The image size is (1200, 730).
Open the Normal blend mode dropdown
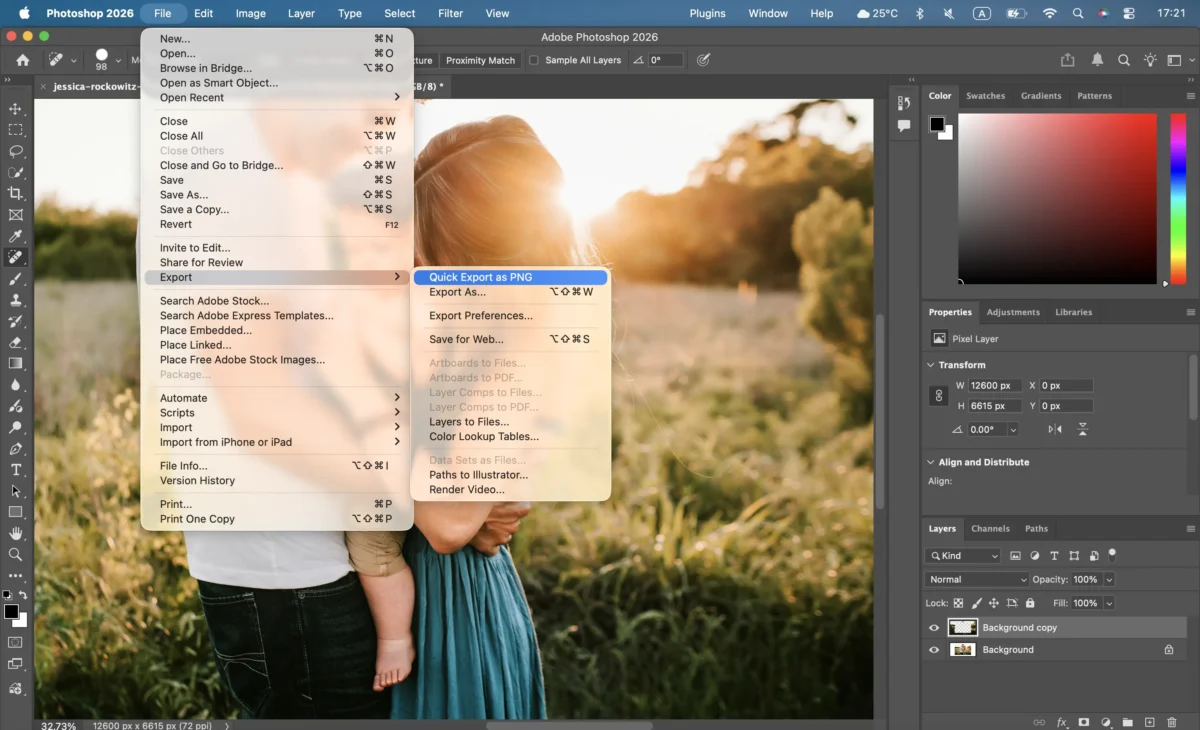[976, 579]
